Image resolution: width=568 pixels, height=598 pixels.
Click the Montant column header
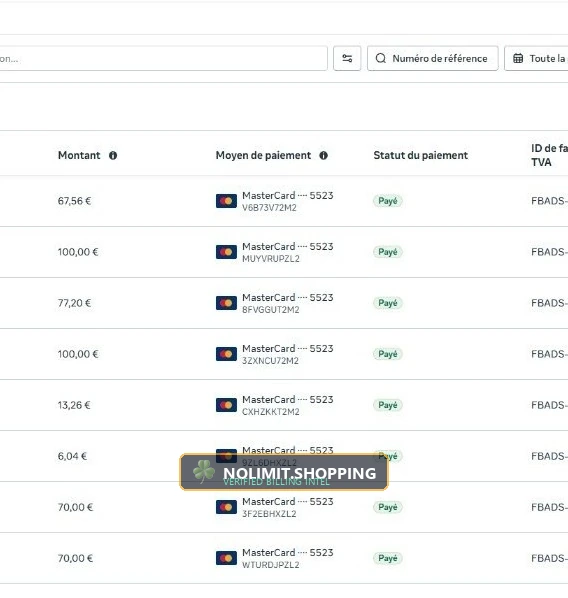79,155
